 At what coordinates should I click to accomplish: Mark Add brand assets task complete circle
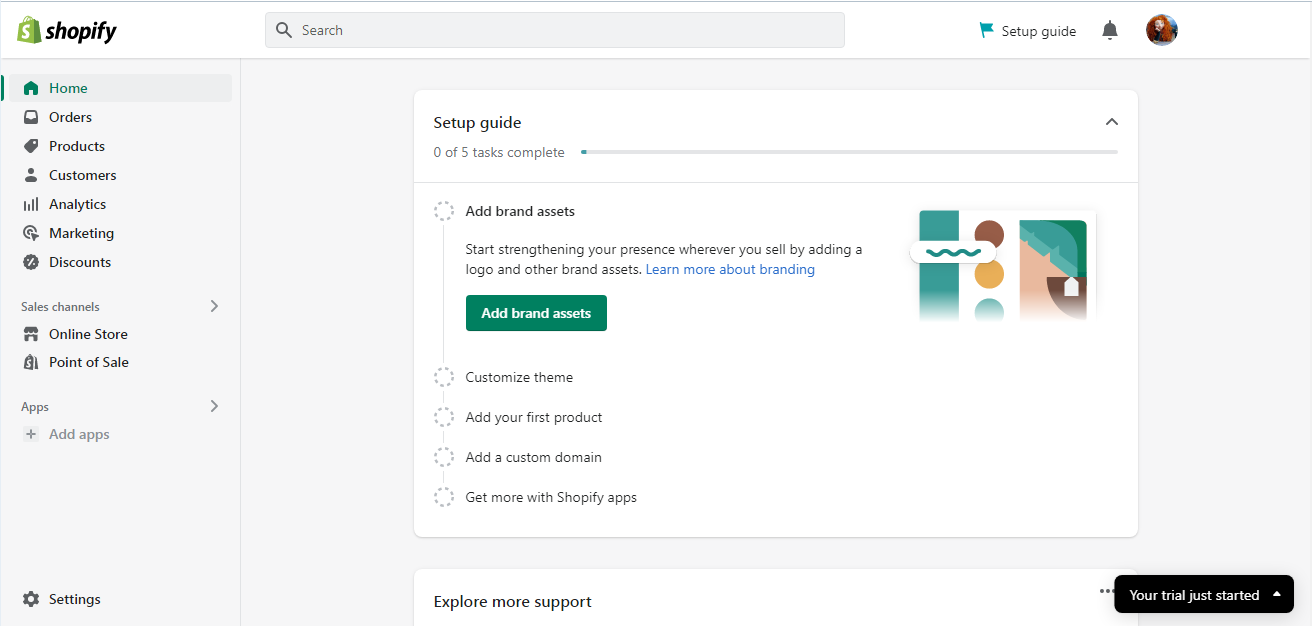point(444,211)
